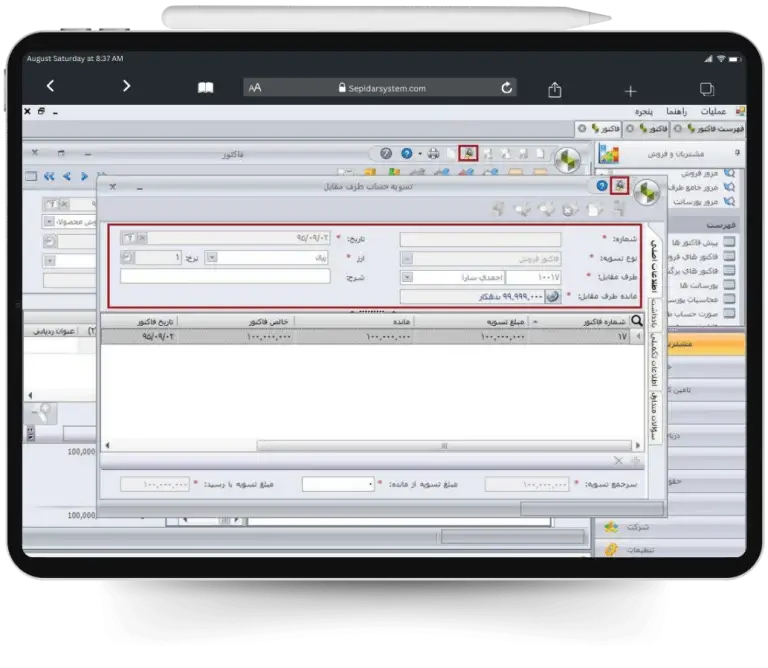Expand the ارز currency dropdown

click(x=212, y=257)
